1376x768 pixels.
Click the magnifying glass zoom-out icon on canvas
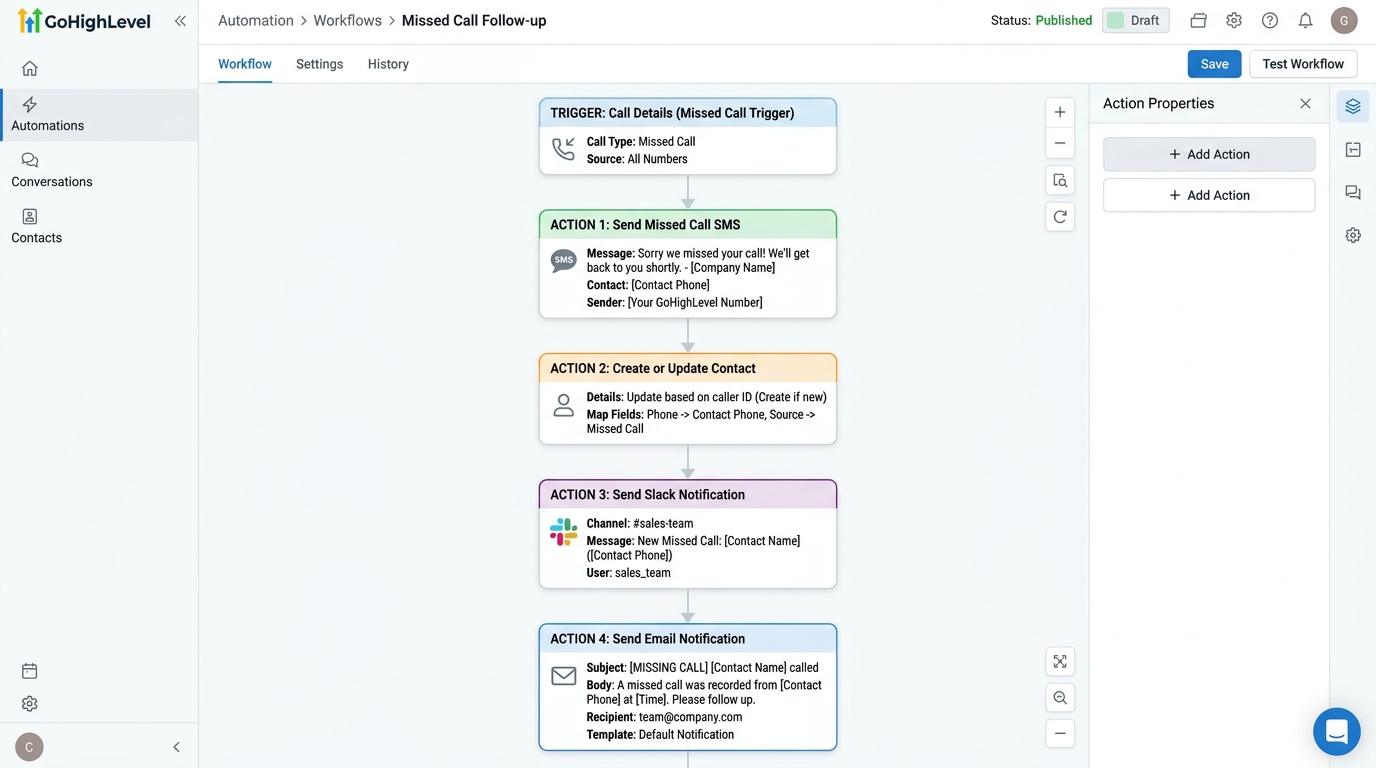[1060, 698]
